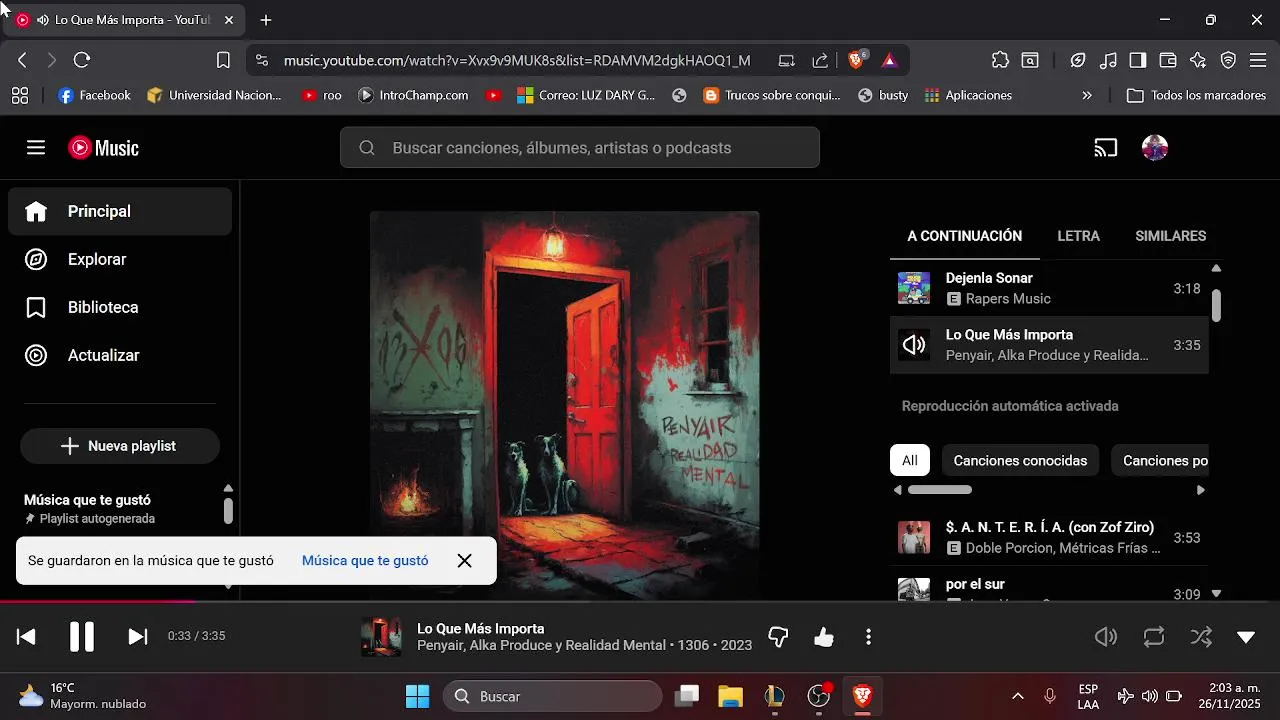Toggle shuffle playback
Image resolution: width=1280 pixels, height=720 pixels.
point(1201,637)
